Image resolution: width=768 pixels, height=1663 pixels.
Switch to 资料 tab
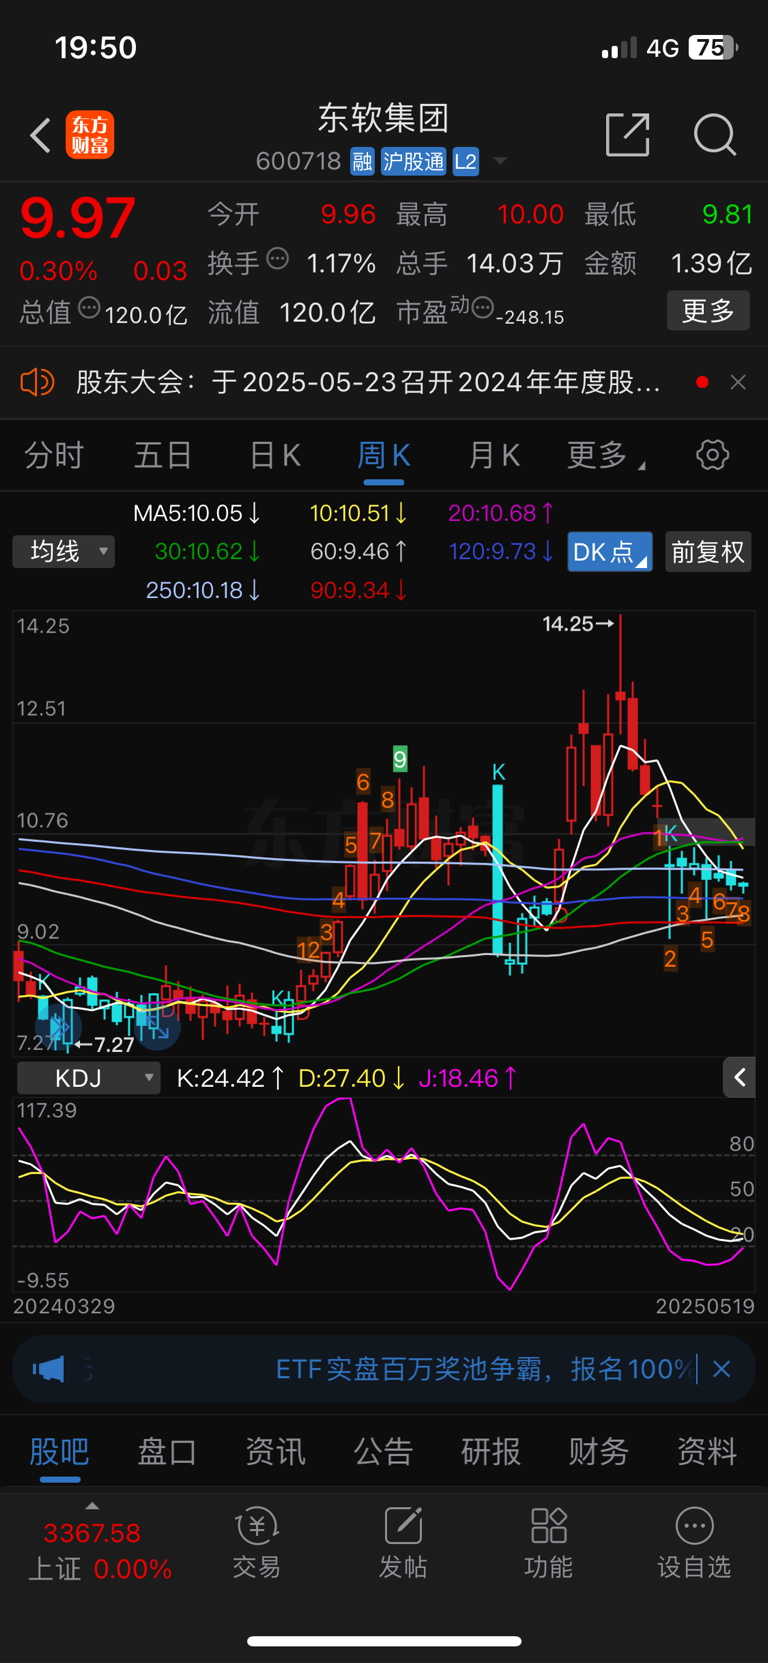[707, 1451]
